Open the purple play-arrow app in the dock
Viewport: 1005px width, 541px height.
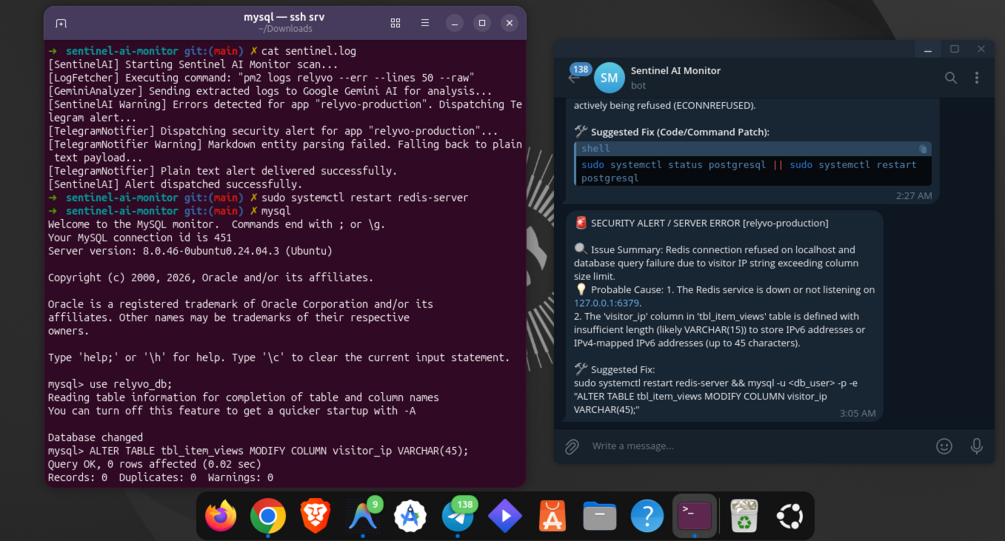point(505,515)
